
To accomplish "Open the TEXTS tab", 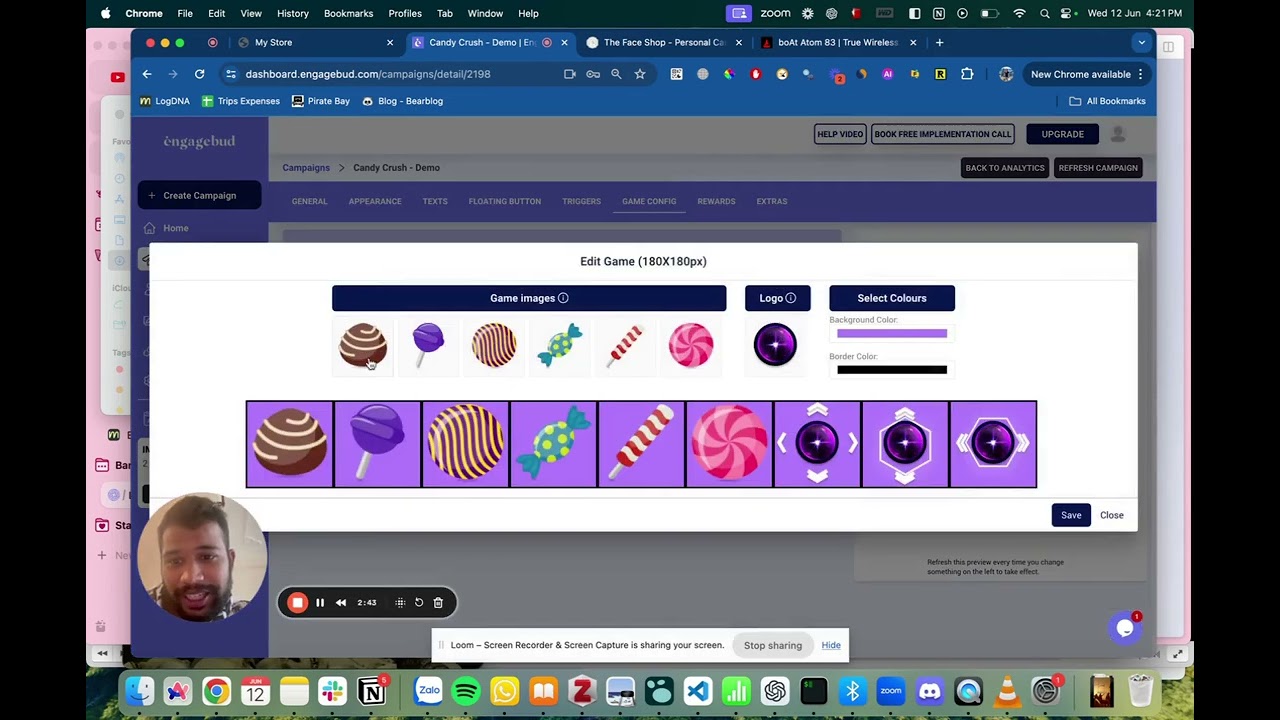I will (435, 201).
